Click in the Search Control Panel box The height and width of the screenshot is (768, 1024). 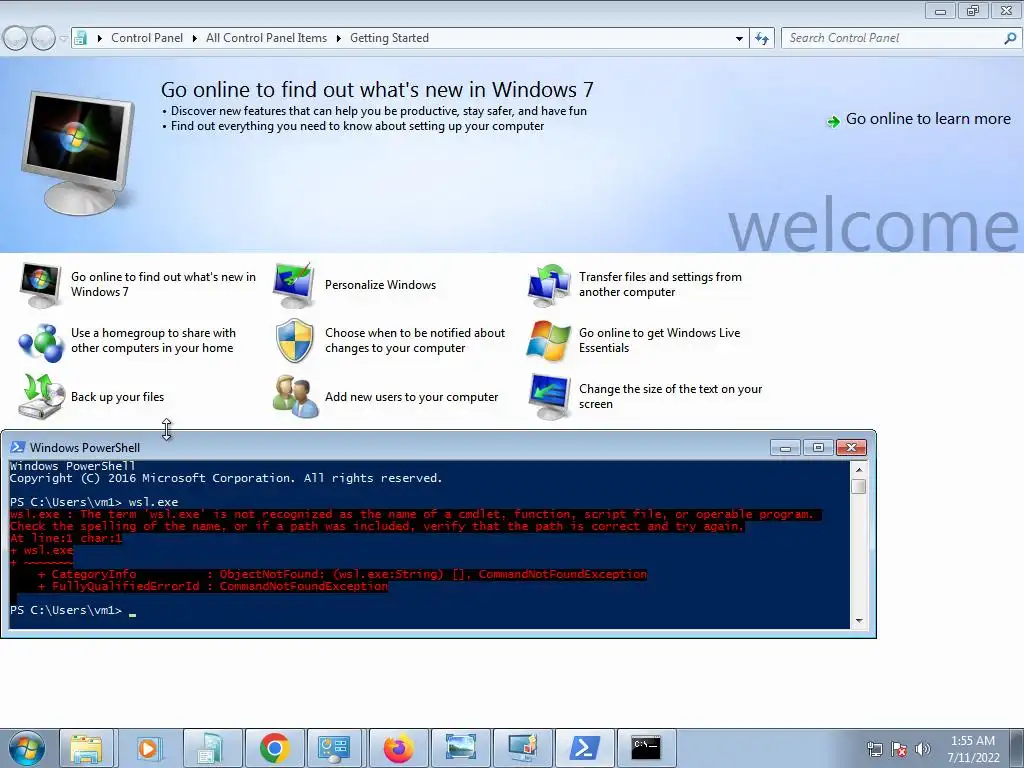(891, 38)
